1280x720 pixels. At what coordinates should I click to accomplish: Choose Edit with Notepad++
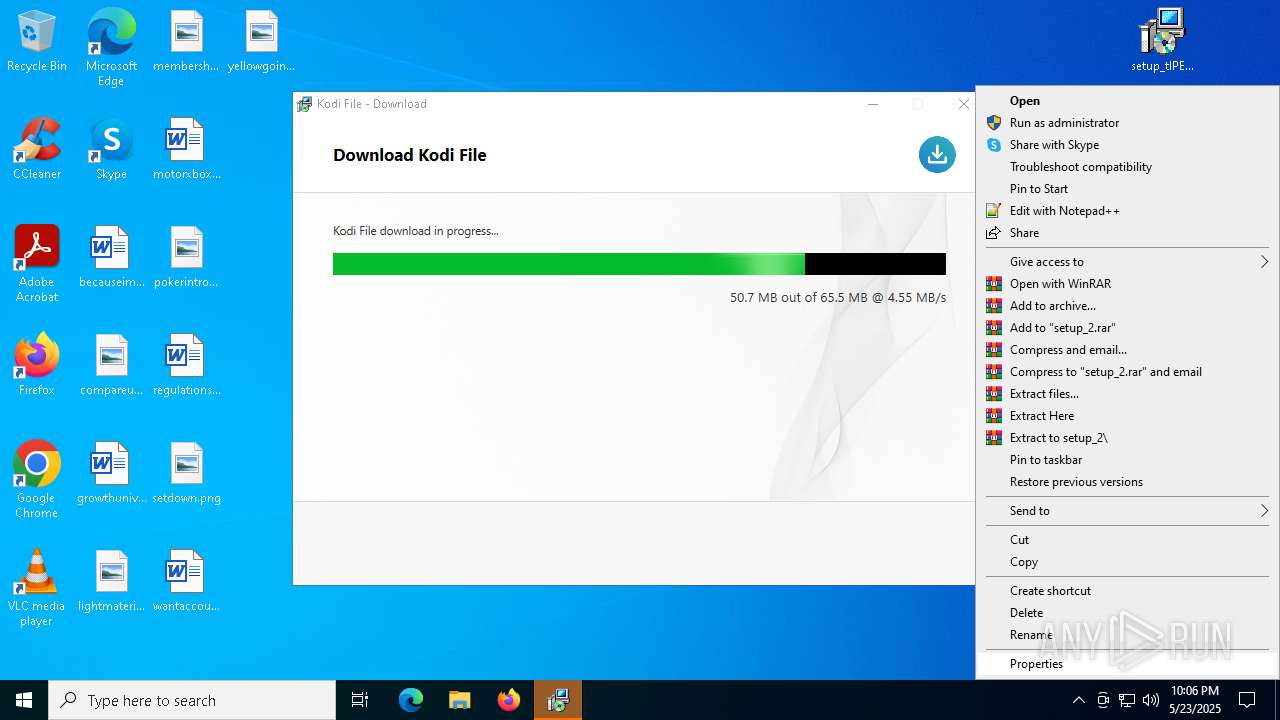pyautogui.click(x=1127, y=211)
